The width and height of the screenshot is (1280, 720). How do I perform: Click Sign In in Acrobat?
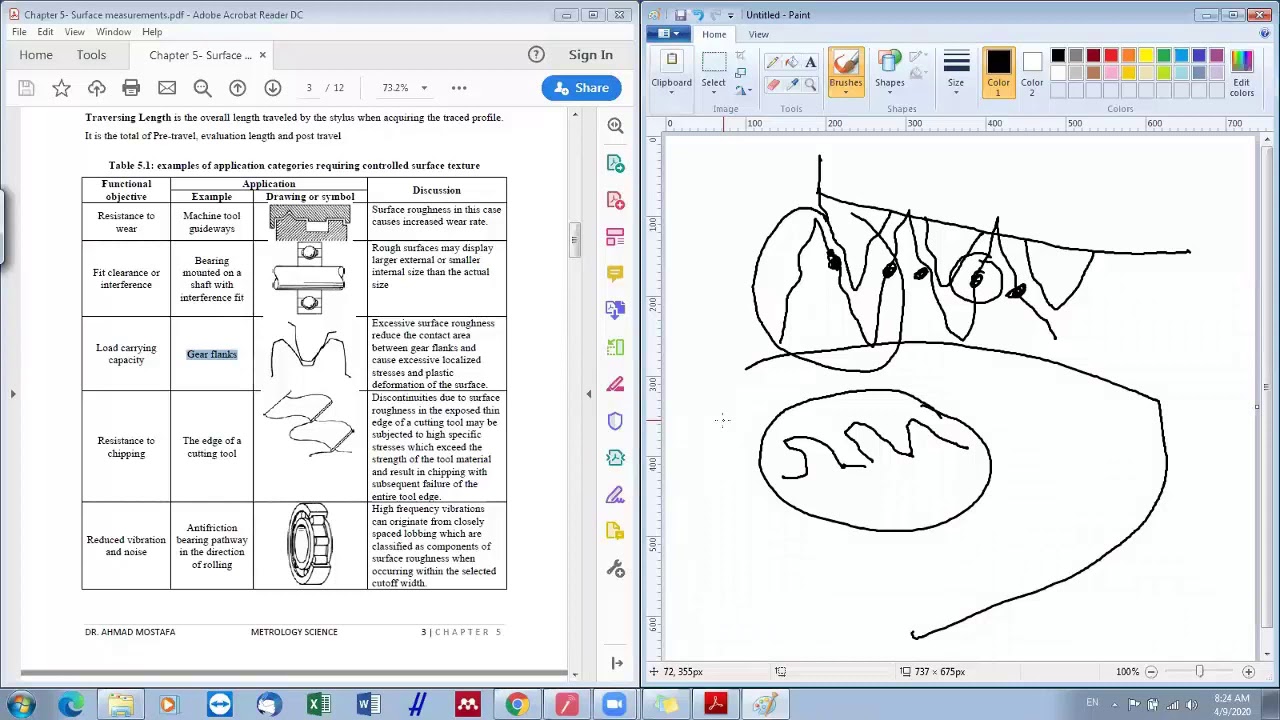pyautogui.click(x=591, y=55)
